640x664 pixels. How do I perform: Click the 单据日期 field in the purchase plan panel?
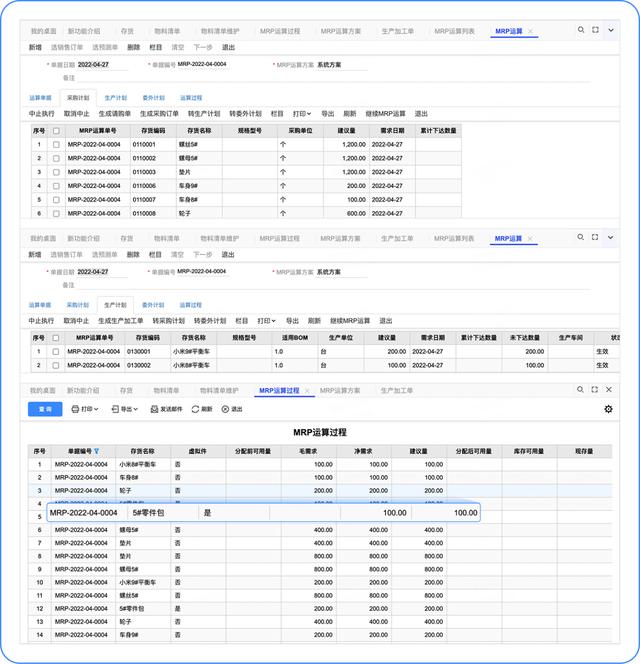(x=102, y=65)
